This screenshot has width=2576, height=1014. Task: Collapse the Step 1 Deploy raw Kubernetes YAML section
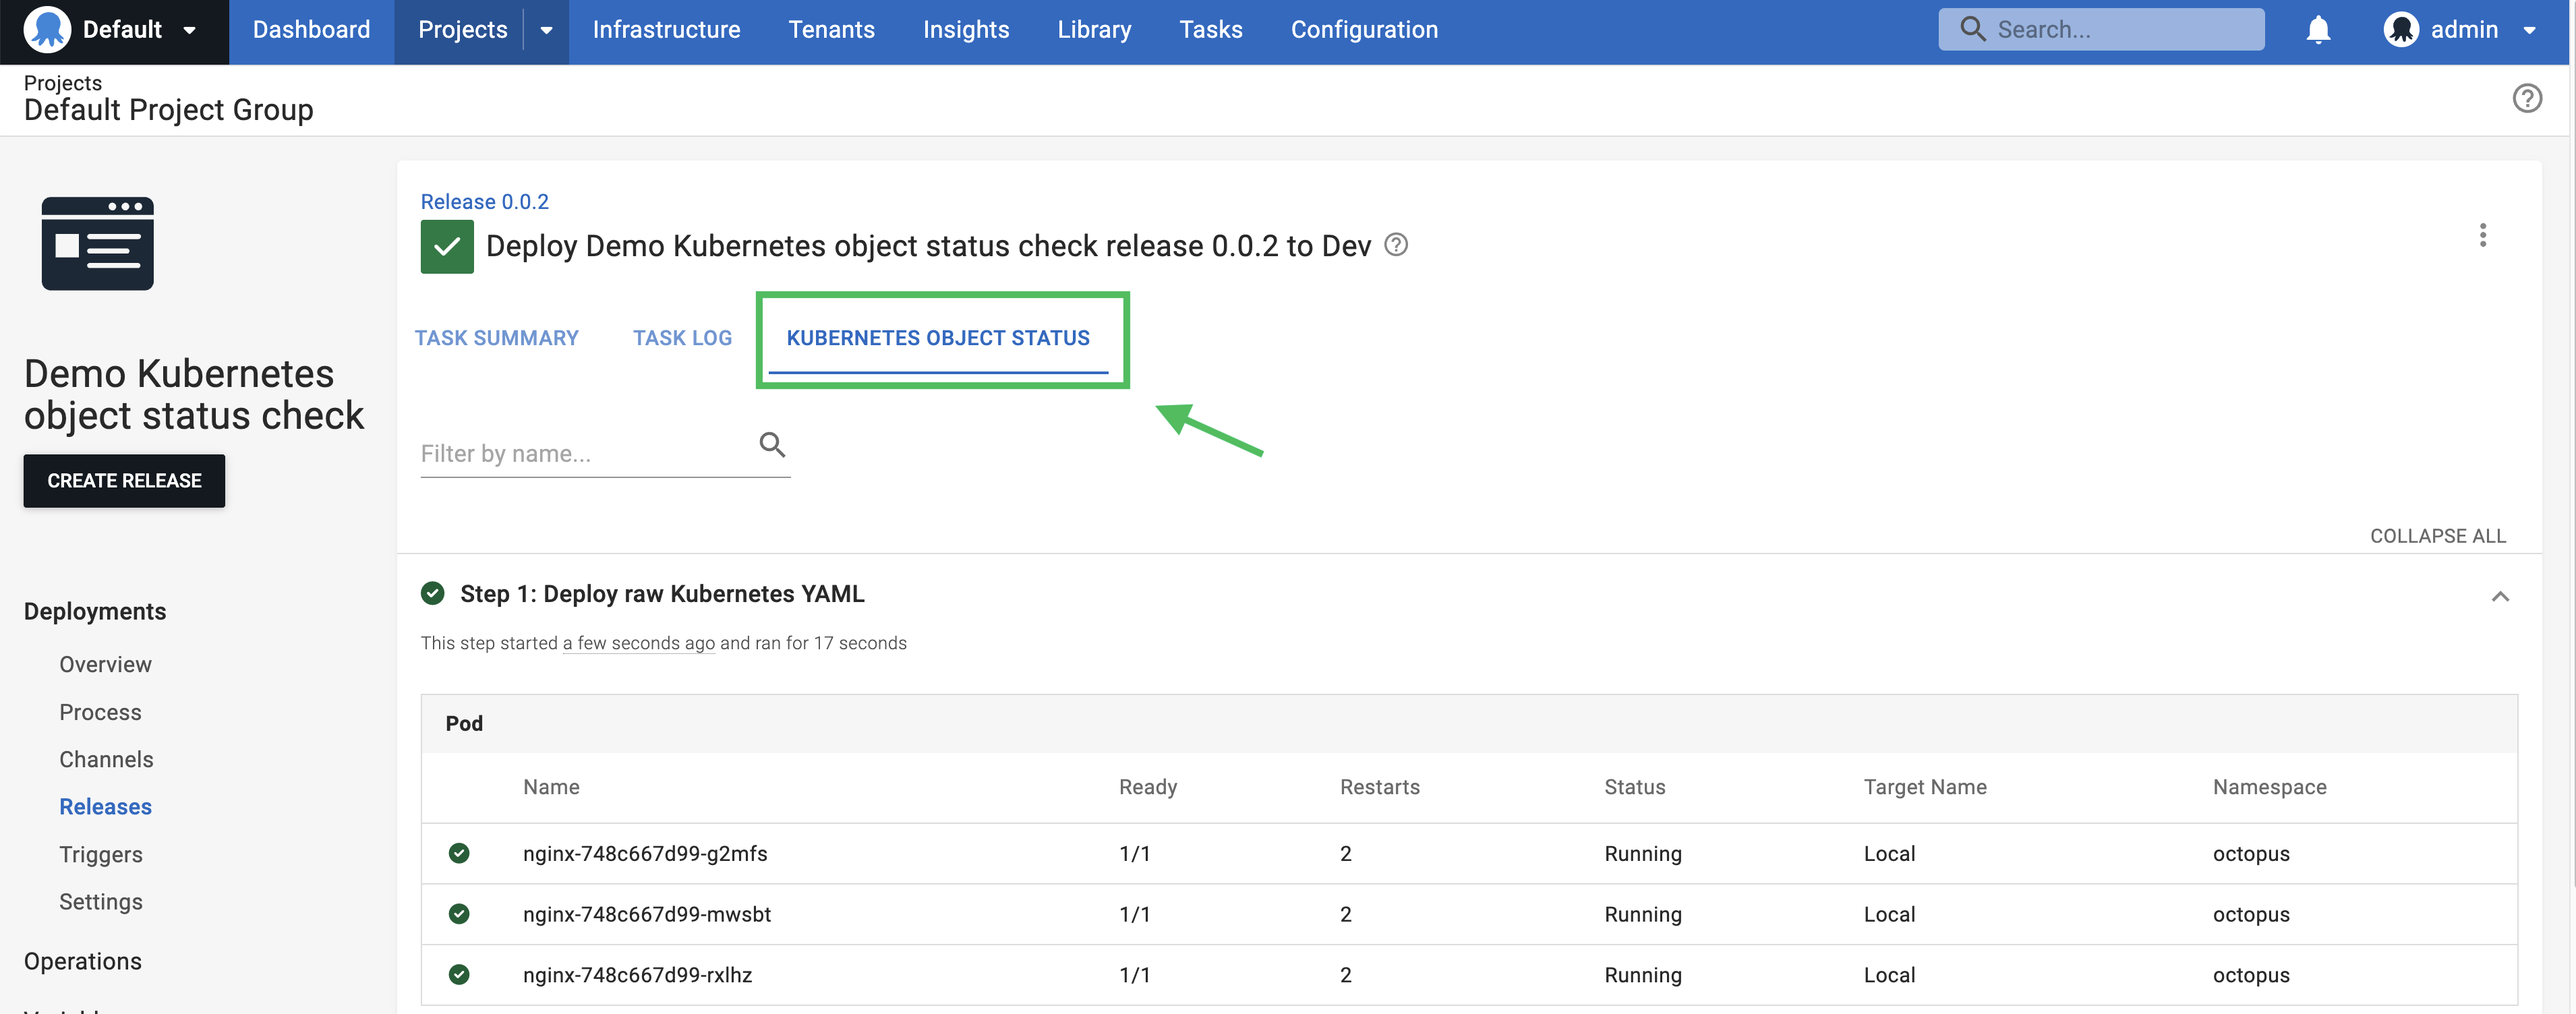[x=2501, y=596]
